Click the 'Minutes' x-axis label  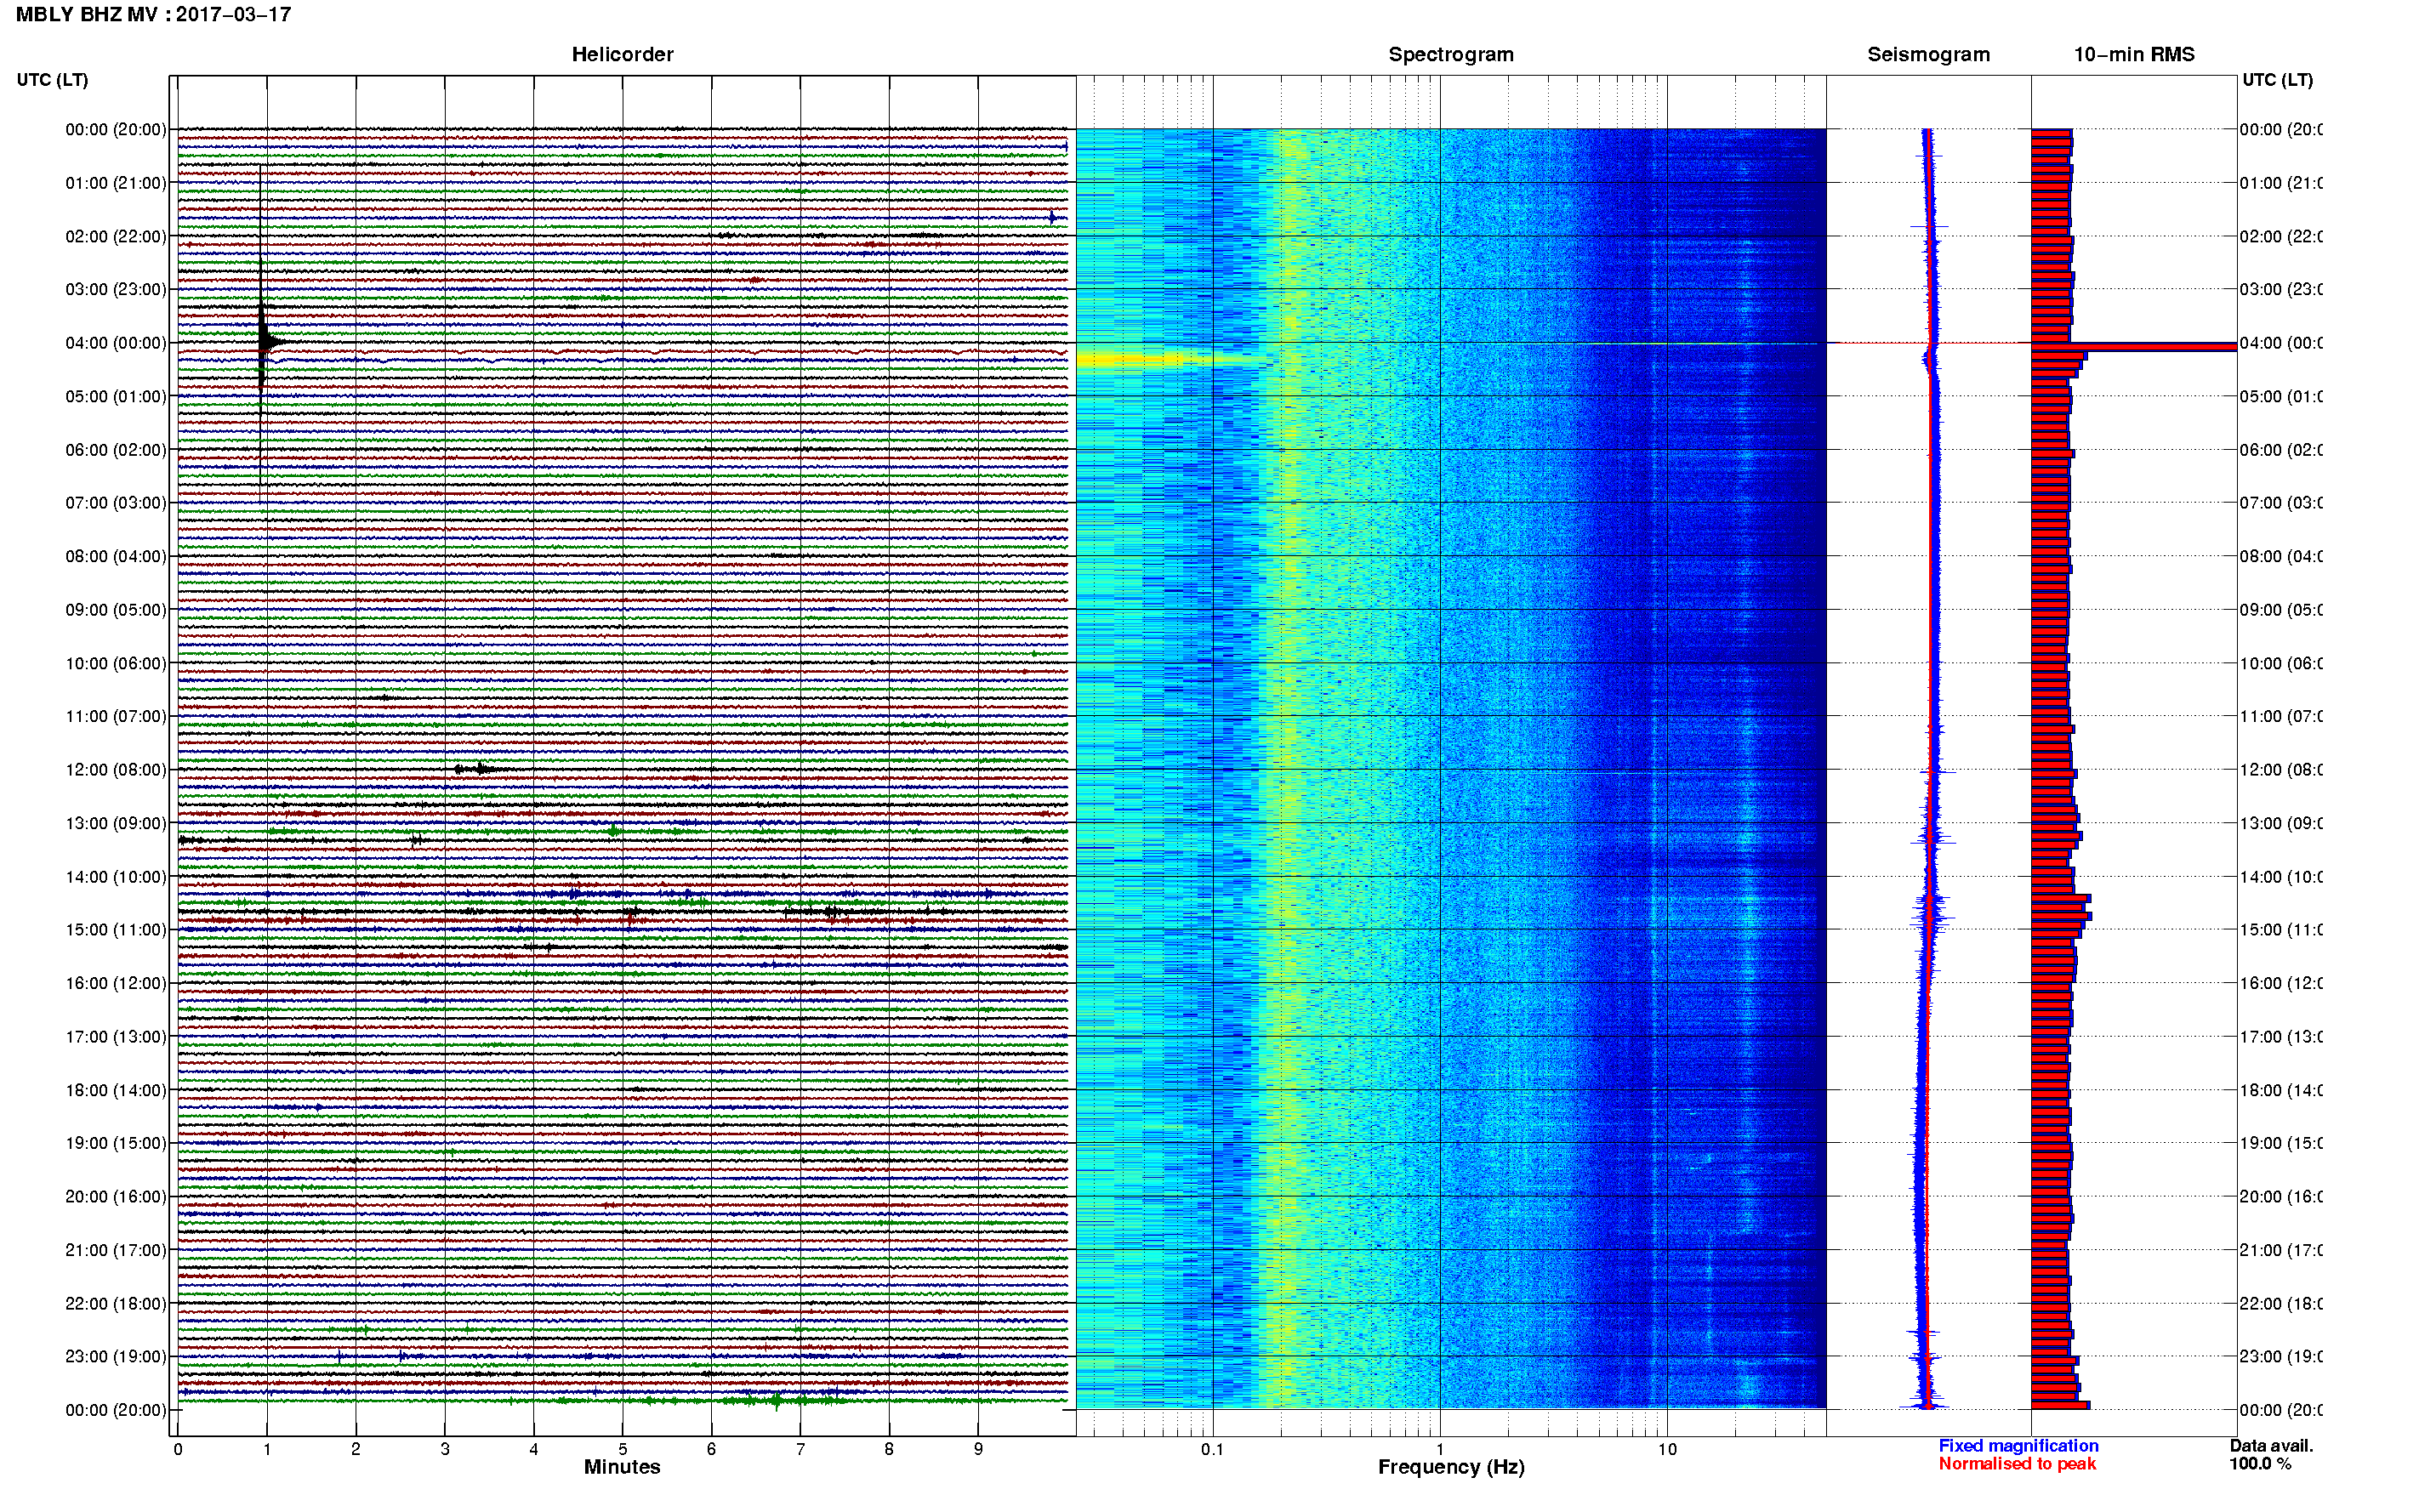(x=622, y=1467)
